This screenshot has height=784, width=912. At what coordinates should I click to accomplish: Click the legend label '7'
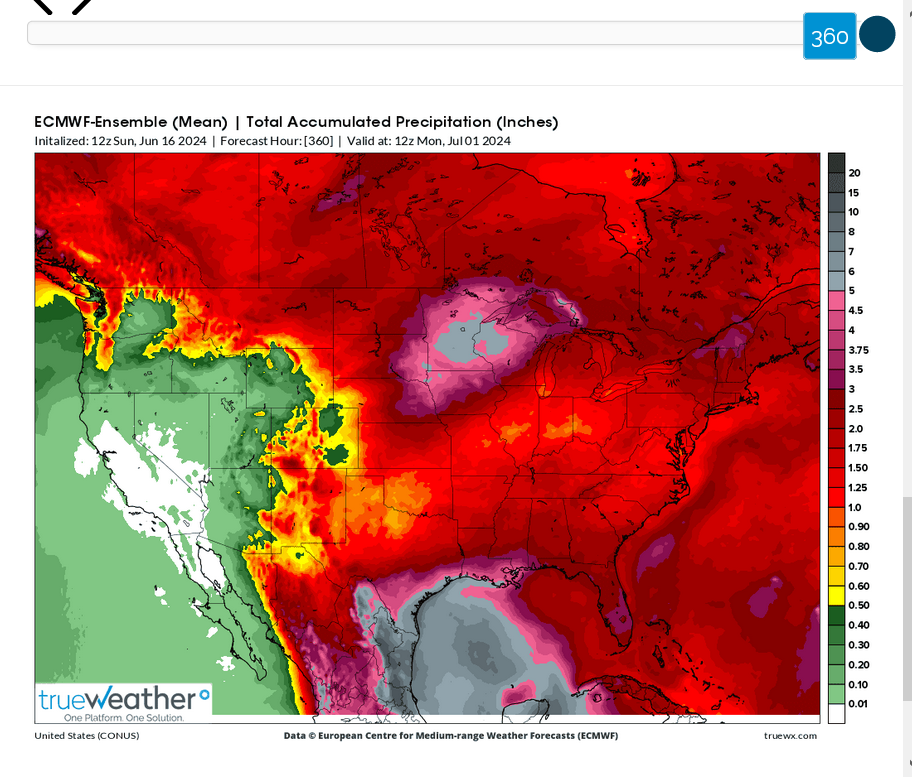852,251
